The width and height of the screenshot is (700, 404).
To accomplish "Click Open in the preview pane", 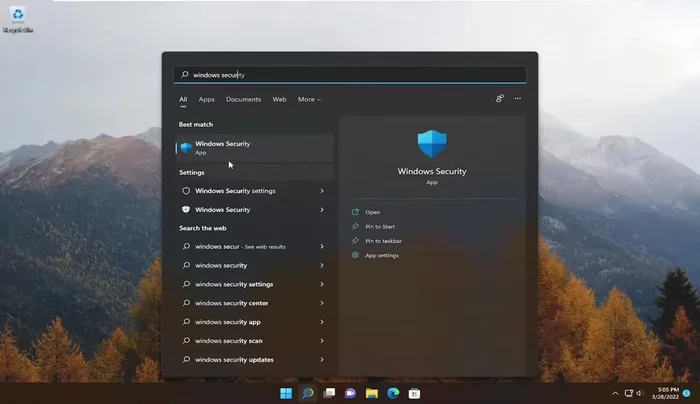I will (x=372, y=212).
